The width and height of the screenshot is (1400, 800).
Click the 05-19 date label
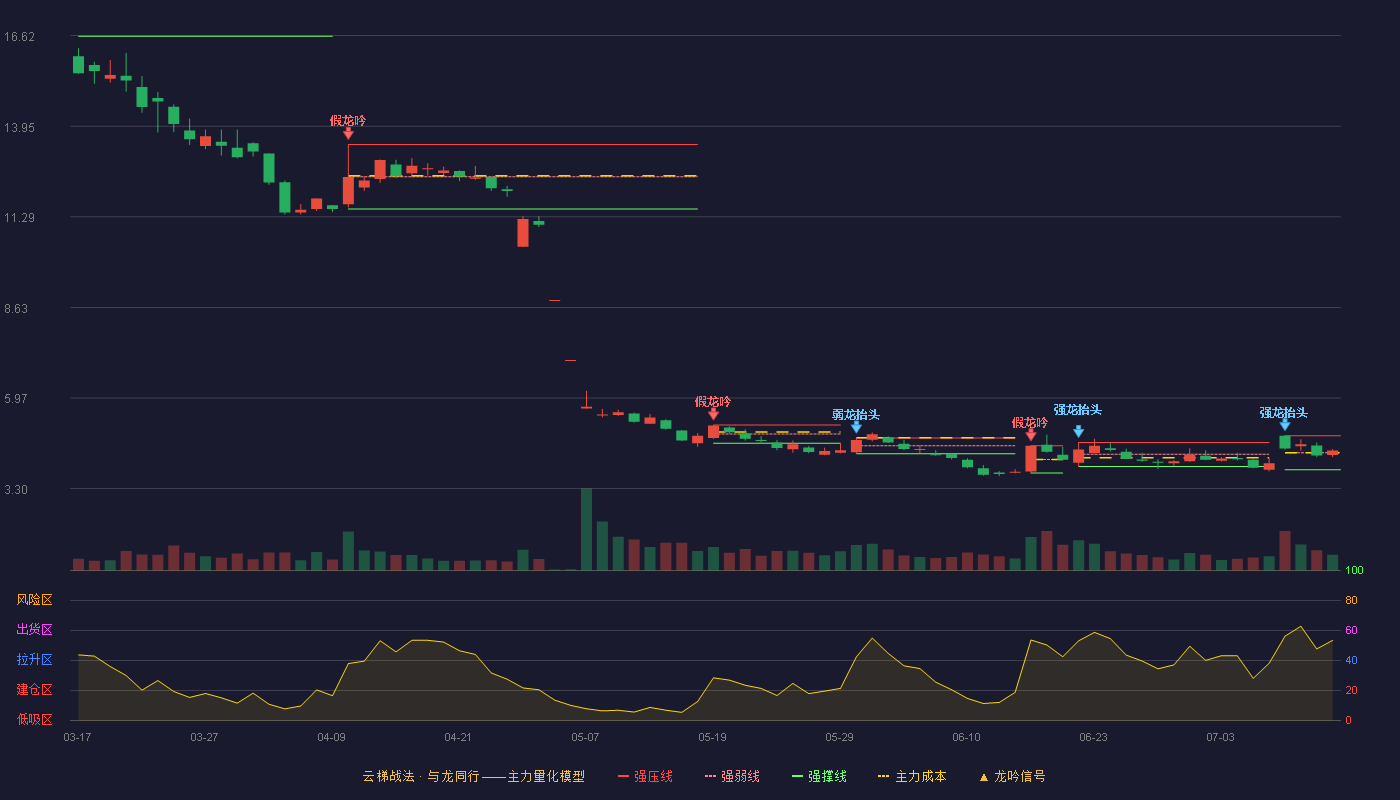pyautogui.click(x=712, y=737)
